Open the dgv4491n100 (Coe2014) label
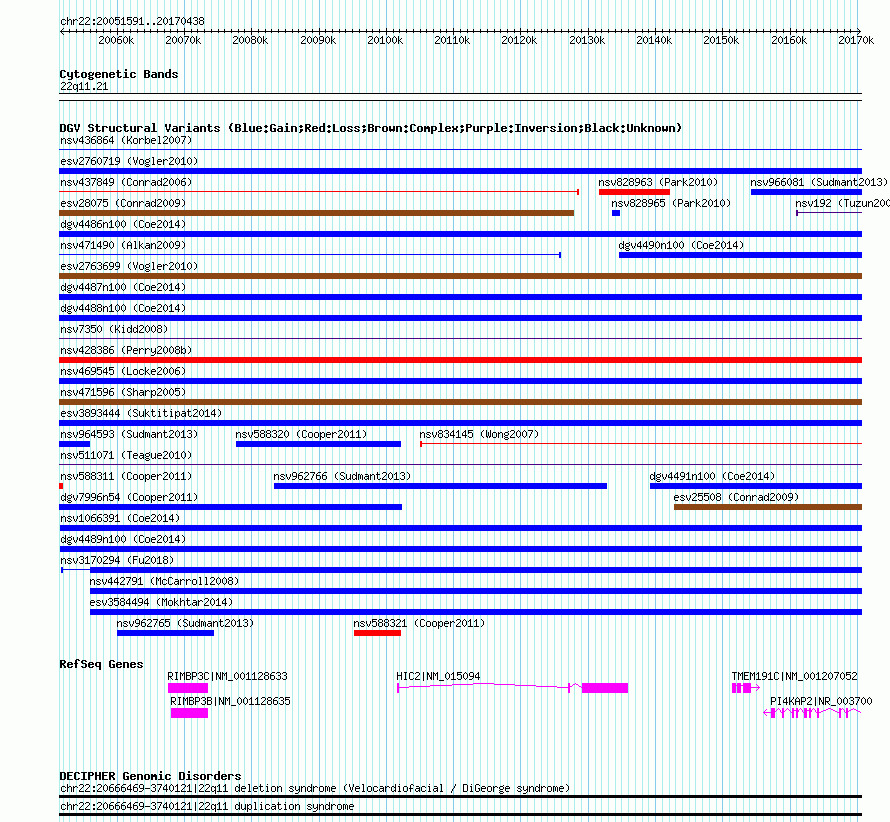 tap(712, 476)
